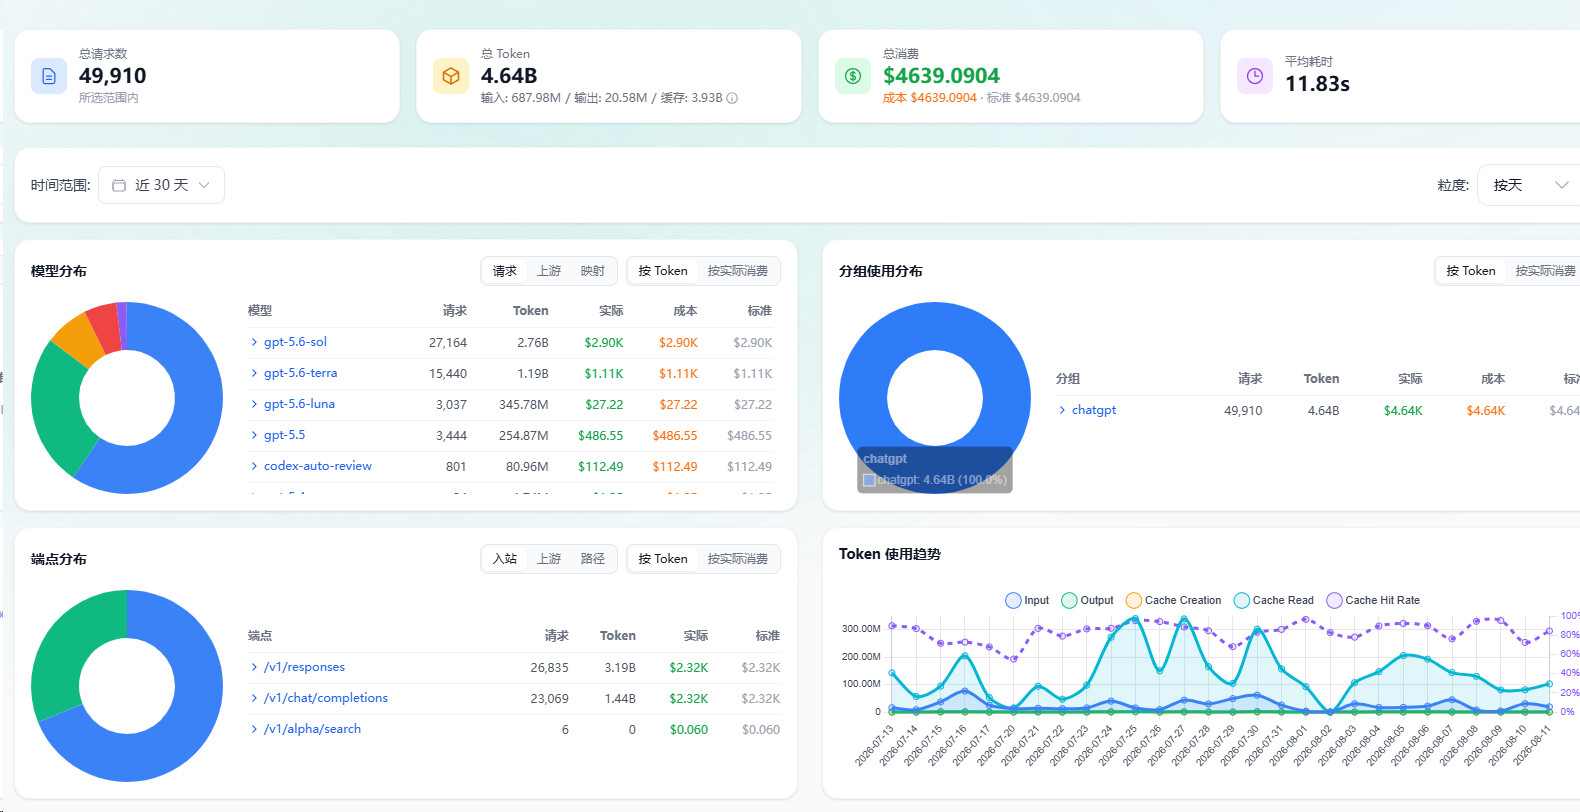This screenshot has width=1580, height=812.
Task: Select 按实际消费 in model distribution
Action: [x=738, y=271]
